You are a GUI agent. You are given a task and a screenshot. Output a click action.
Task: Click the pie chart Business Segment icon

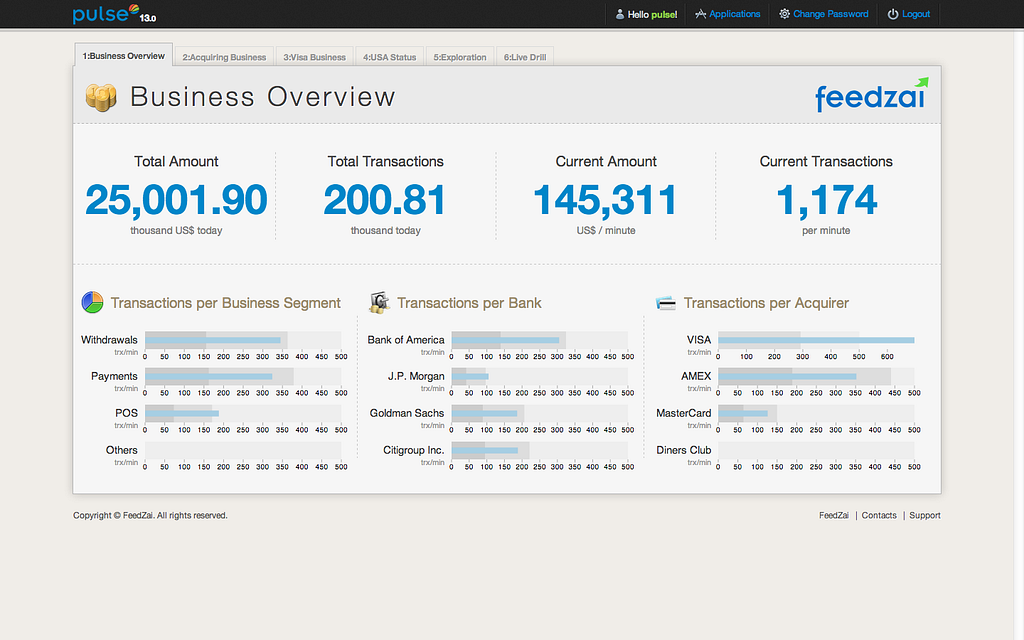point(92,302)
